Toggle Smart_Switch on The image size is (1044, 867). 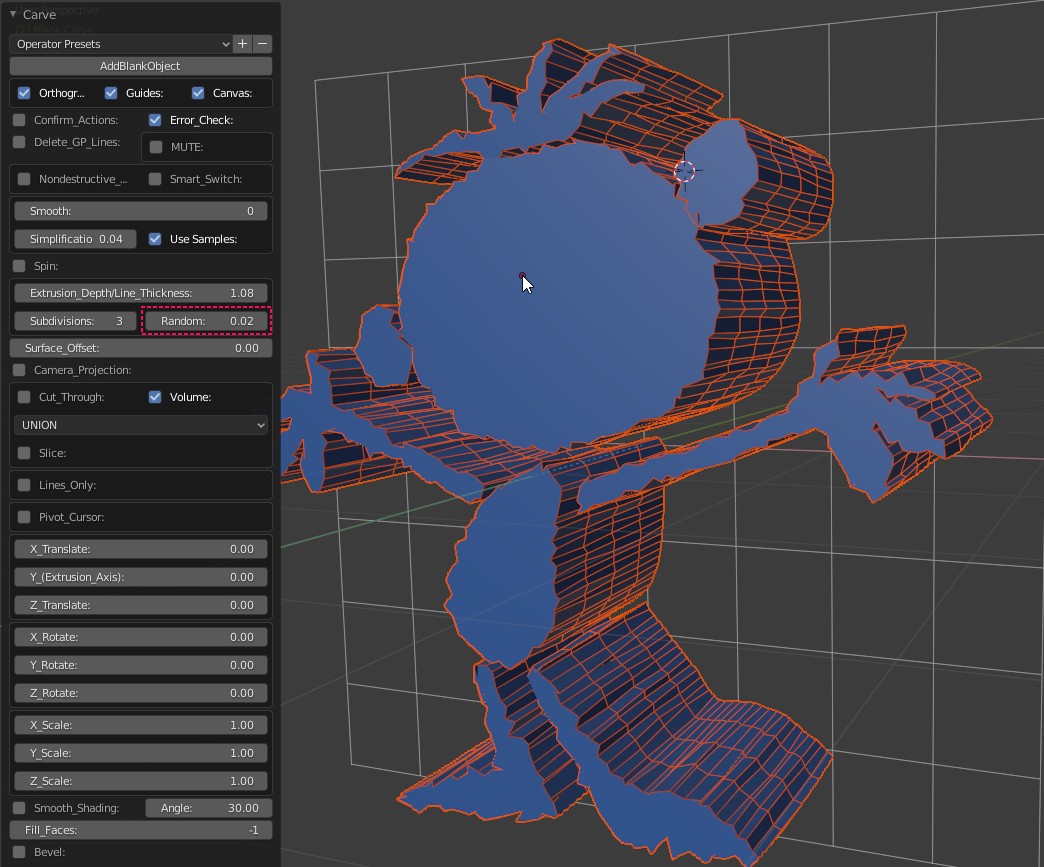click(x=155, y=179)
